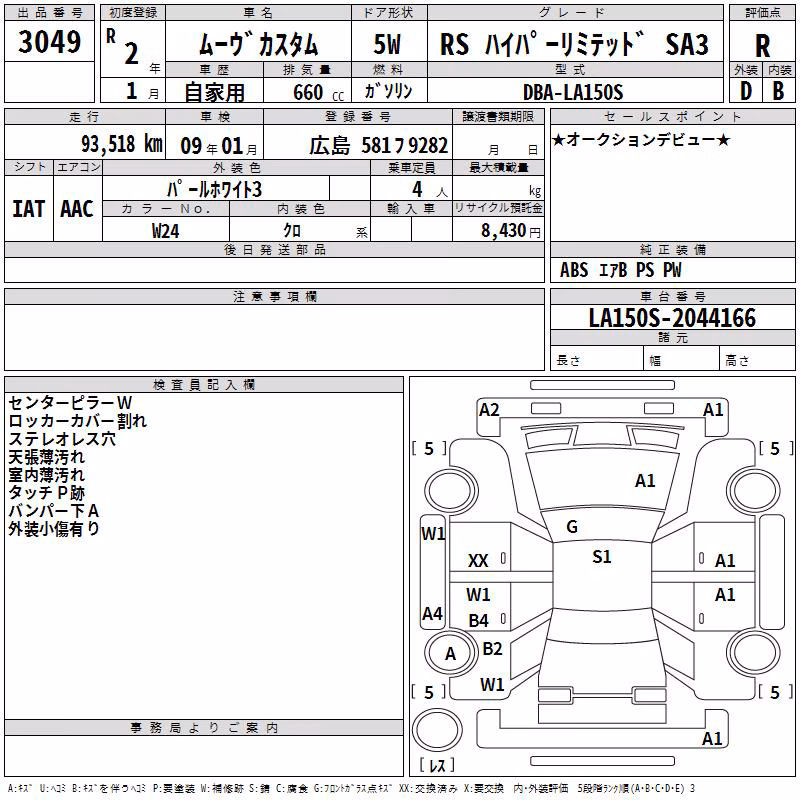Click the 事務局よりご案内 header
The width and height of the screenshot is (800, 800).
click(x=204, y=728)
